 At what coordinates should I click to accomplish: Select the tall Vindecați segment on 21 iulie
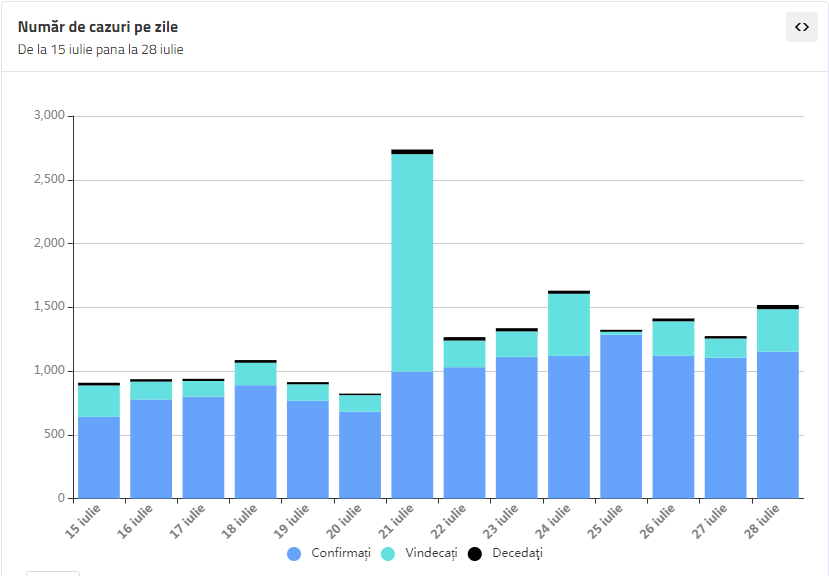click(412, 263)
